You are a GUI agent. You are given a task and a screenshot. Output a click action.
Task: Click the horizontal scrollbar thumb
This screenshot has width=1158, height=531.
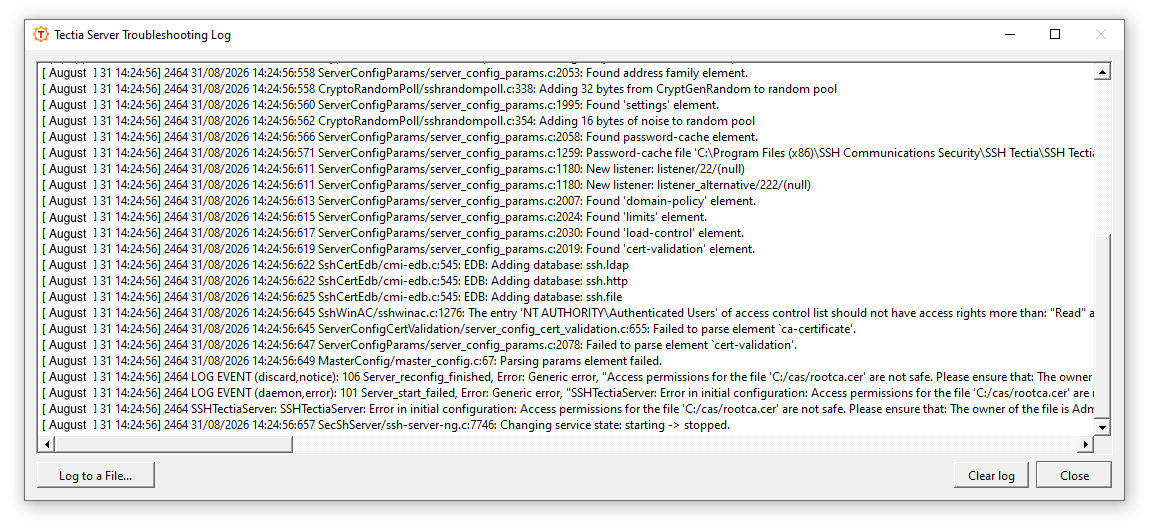[x=174, y=445]
